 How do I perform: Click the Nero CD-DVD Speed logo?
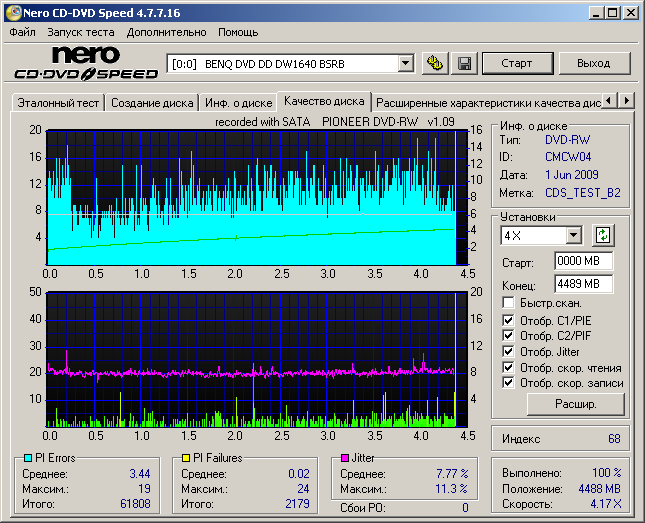click(x=86, y=63)
